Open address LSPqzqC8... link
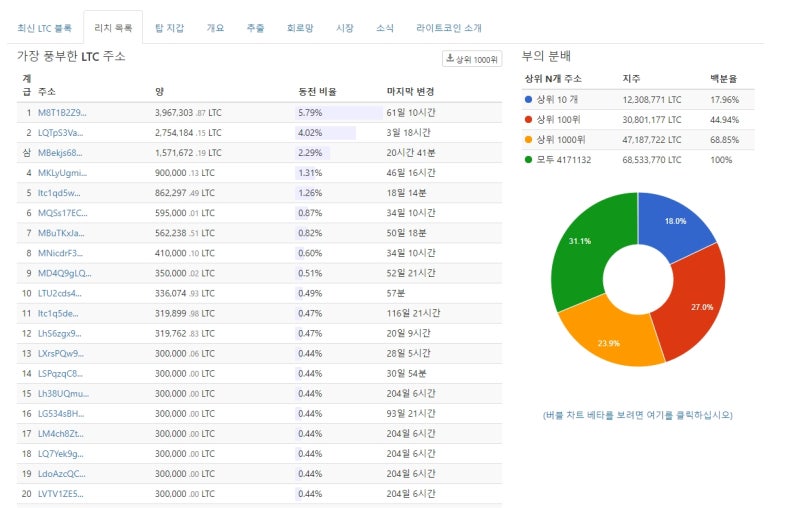Screen dimensions: 800x508 [60, 373]
